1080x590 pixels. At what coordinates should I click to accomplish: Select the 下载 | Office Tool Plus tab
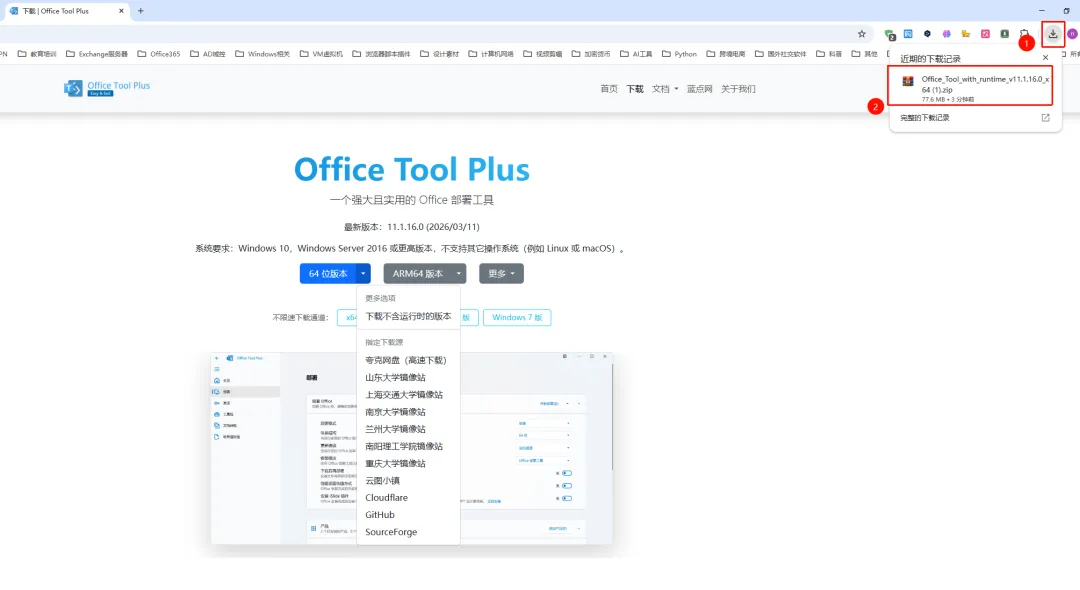click(x=65, y=11)
